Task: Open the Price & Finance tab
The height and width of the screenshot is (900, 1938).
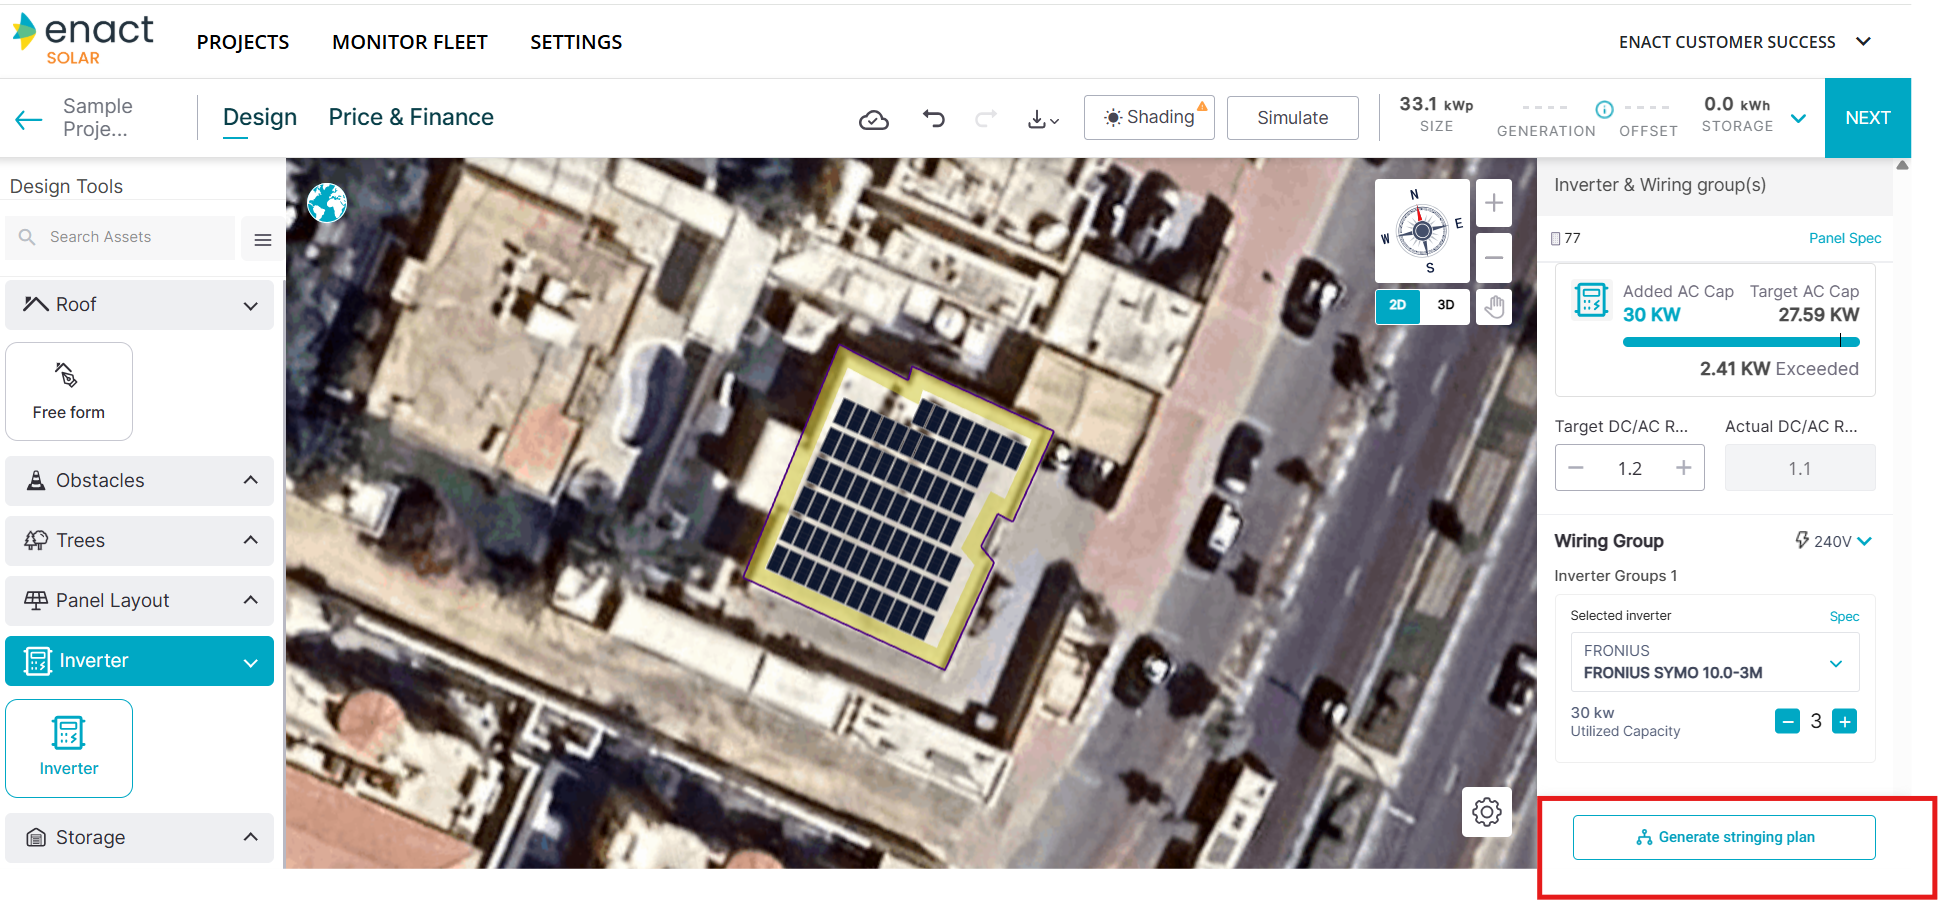Action: [411, 117]
